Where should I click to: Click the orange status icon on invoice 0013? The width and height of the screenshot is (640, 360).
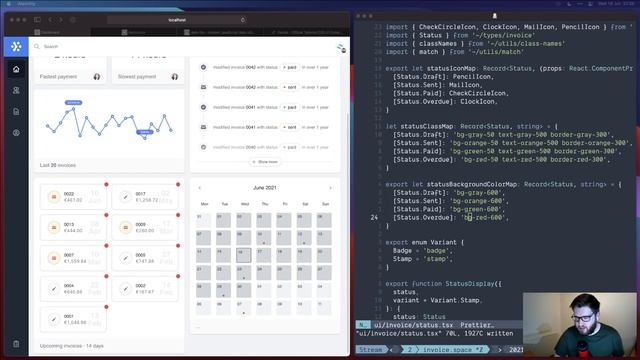[53, 227]
